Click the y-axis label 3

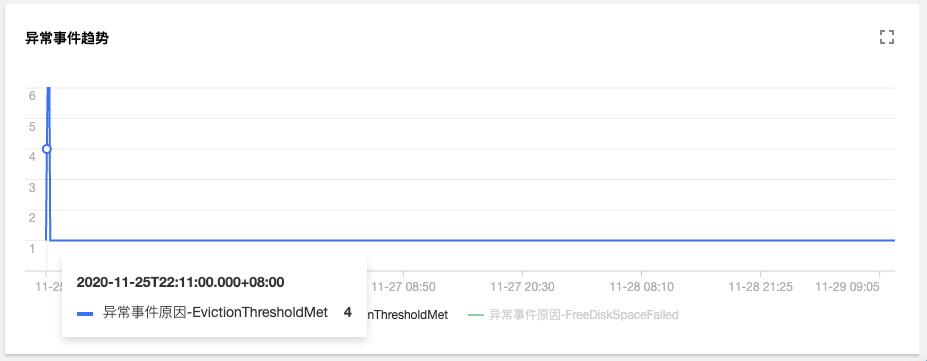pyautogui.click(x=33, y=187)
